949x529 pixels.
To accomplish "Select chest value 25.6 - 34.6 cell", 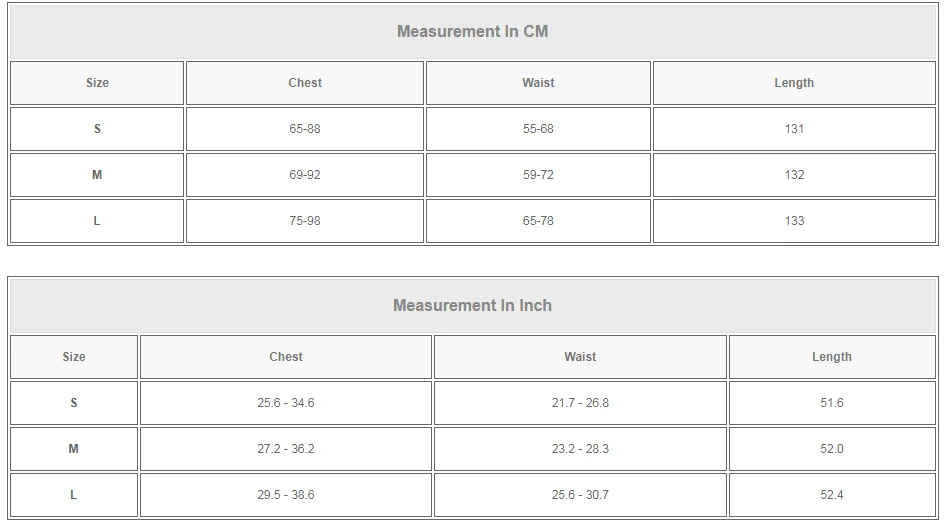I will (286, 403).
